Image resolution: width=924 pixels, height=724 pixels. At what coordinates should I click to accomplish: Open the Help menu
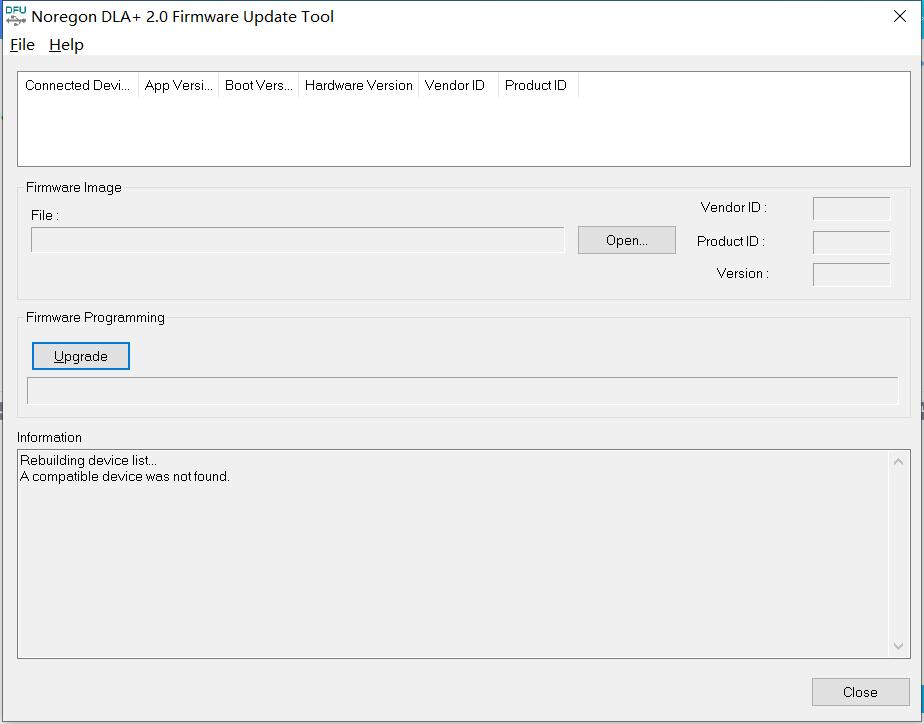point(66,45)
